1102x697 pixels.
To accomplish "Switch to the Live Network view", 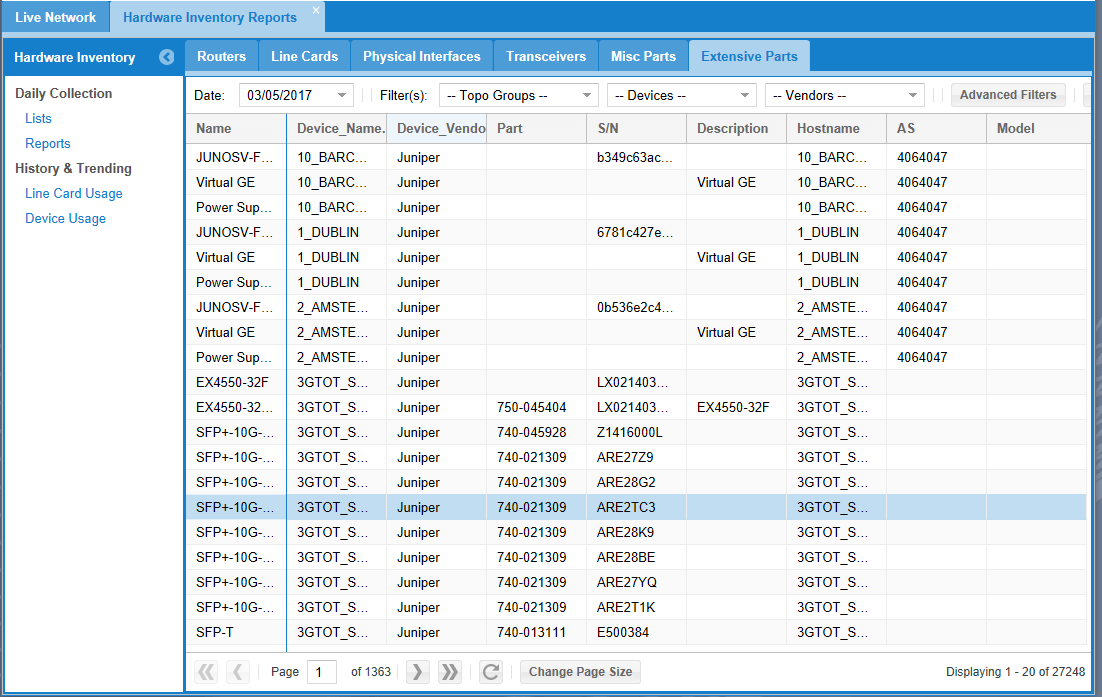I will [x=55, y=16].
